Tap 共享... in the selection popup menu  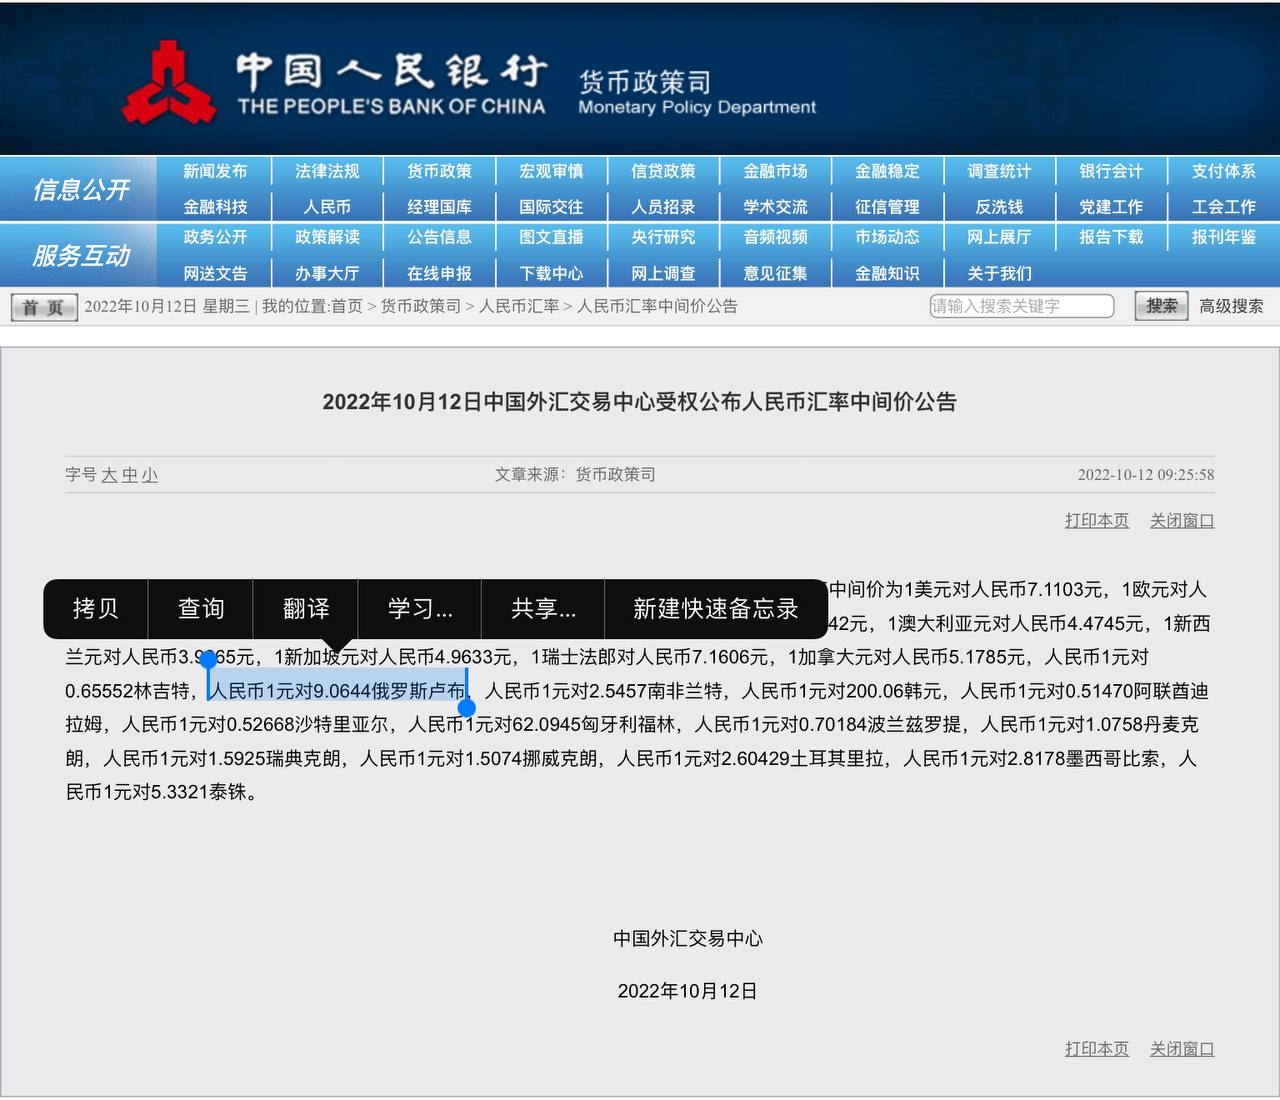(543, 608)
